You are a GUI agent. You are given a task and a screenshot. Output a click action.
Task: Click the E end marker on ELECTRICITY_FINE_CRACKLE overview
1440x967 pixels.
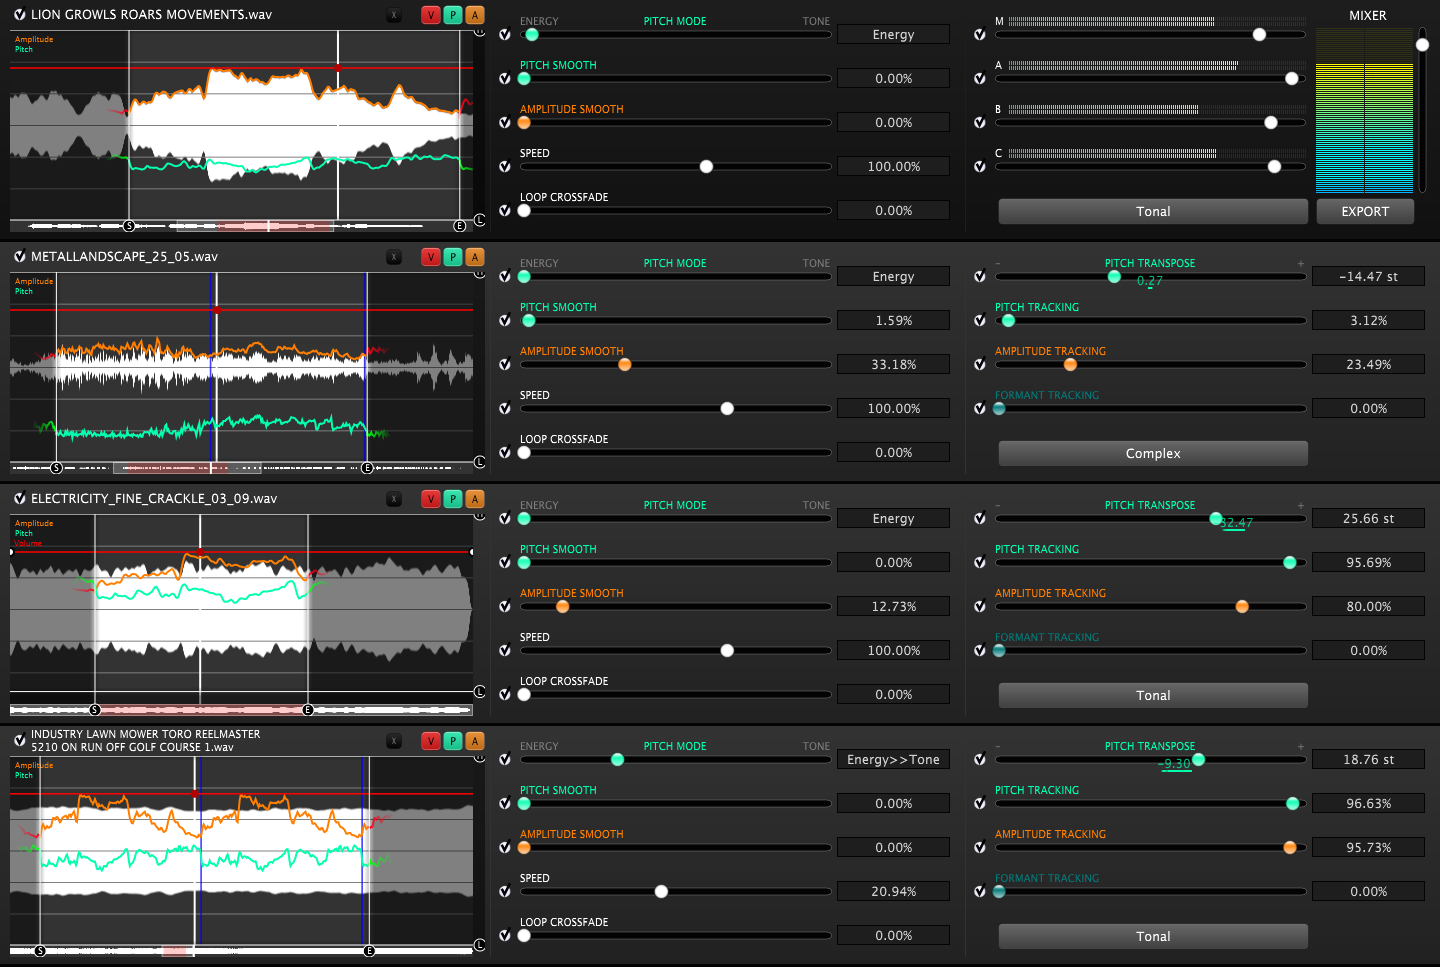click(x=308, y=710)
